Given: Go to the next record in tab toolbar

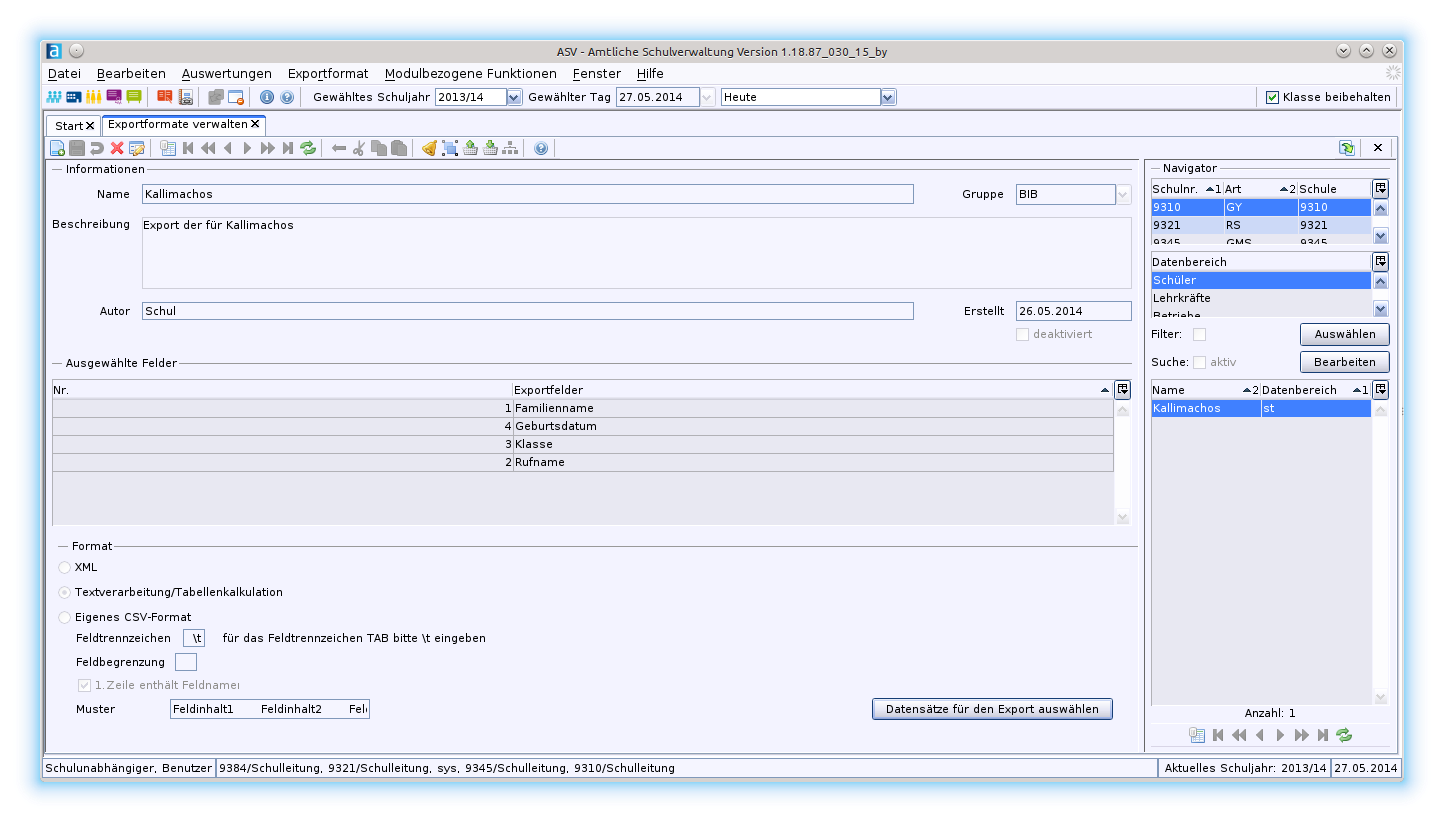Looking at the screenshot, I should pos(248,148).
